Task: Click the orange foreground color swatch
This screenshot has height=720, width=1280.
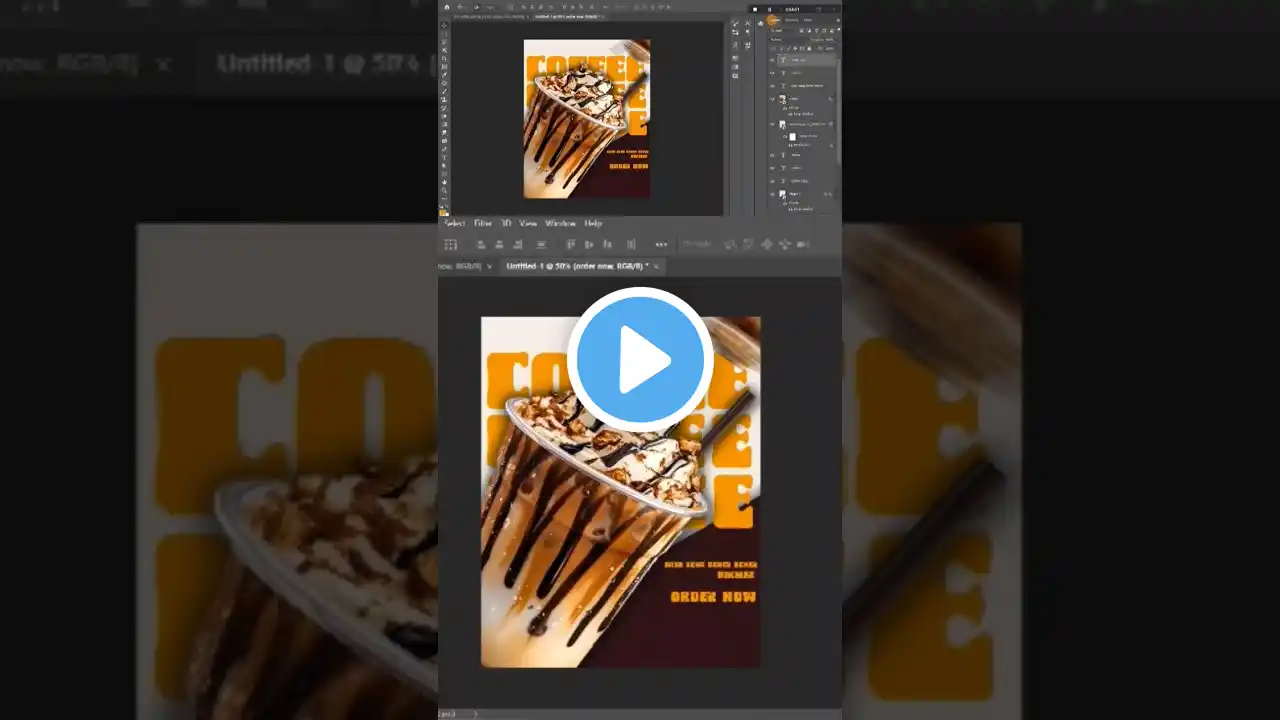Action: click(x=443, y=211)
